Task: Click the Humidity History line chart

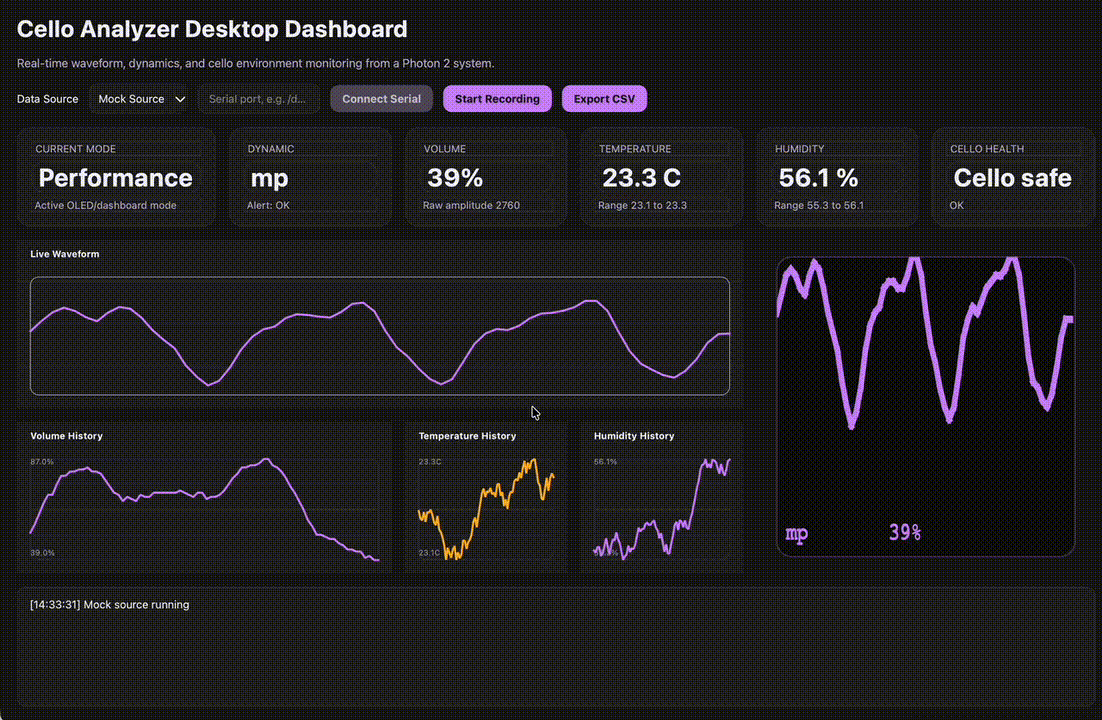Action: pyautogui.click(x=662, y=508)
